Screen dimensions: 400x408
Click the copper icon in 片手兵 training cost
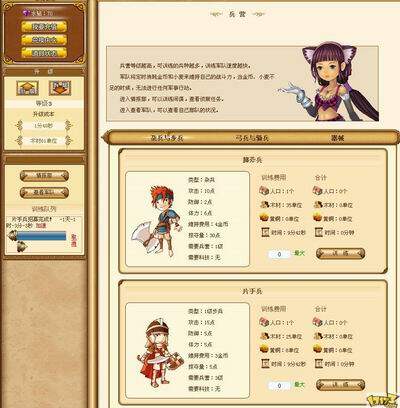pos(264,349)
